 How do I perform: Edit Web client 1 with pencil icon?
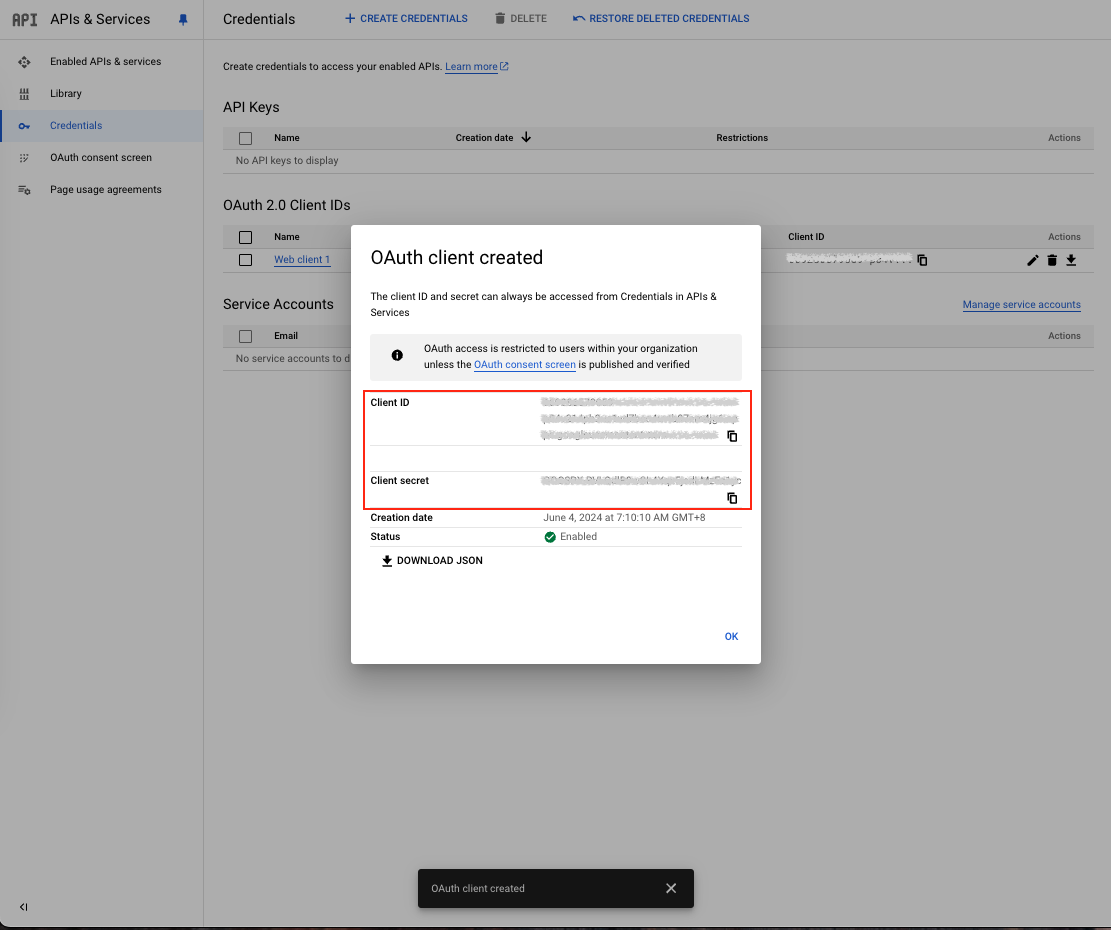[1032, 261]
